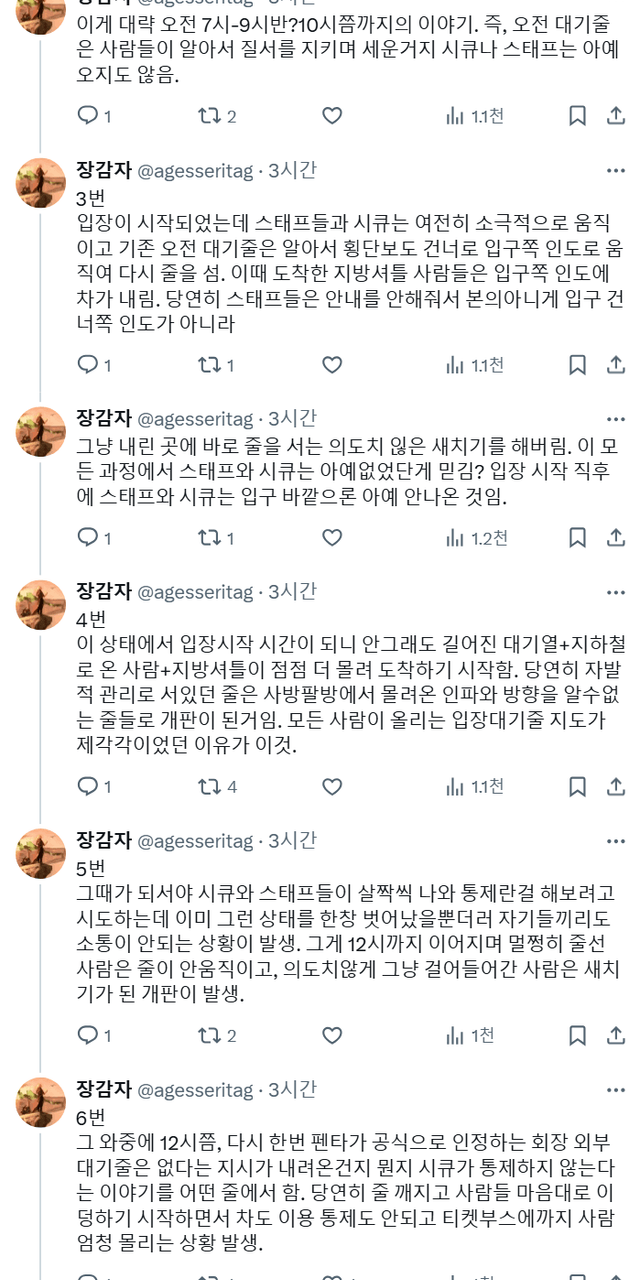This screenshot has height=1280, width=640.
Task: Bookmark the tweet starting with 3번
Action: [x=577, y=365]
